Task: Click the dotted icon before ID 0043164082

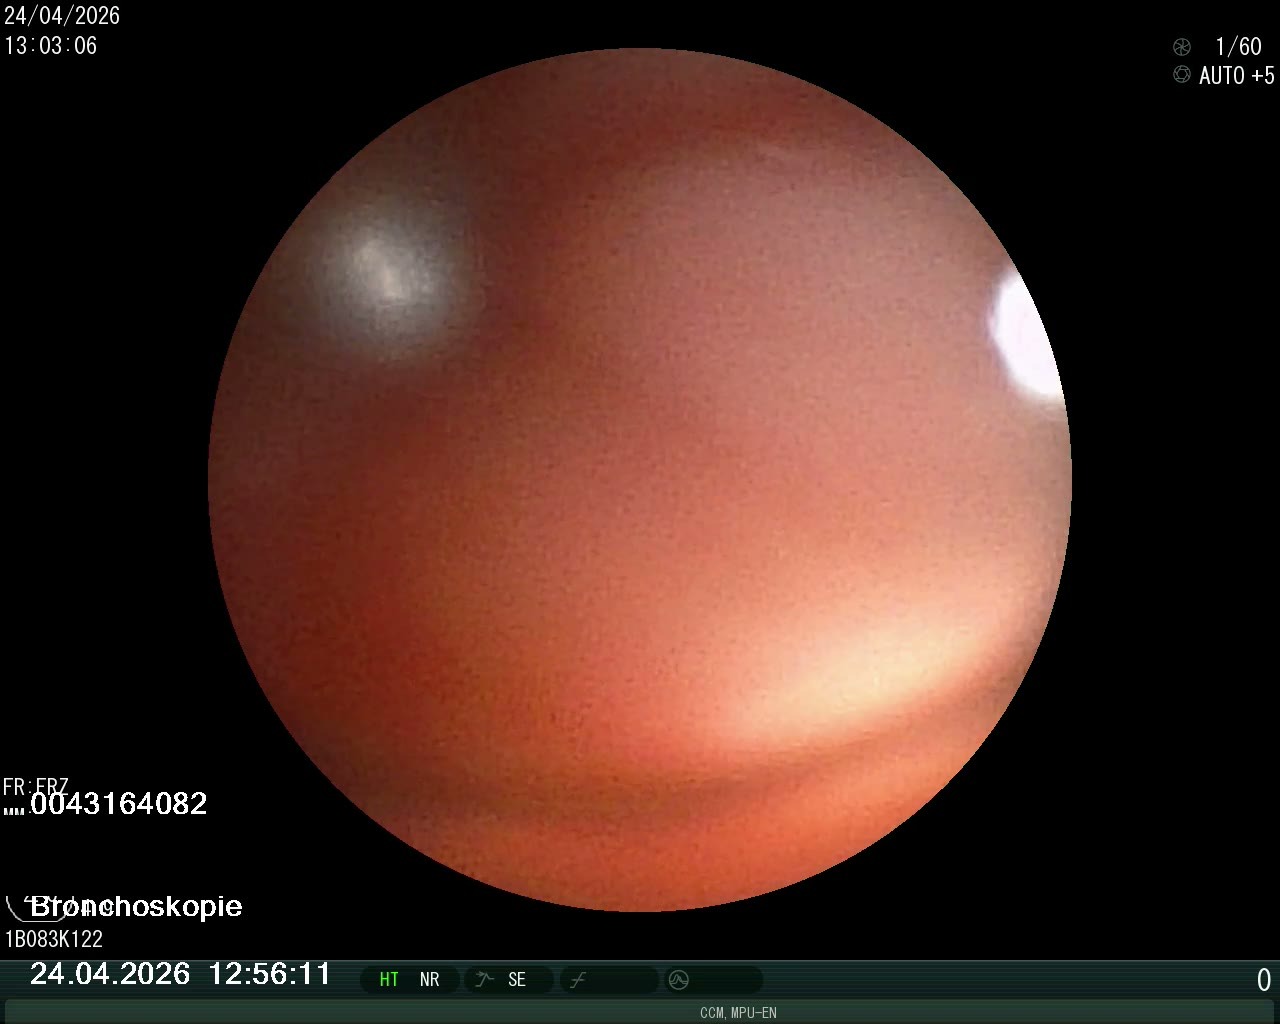Action: 14,809
